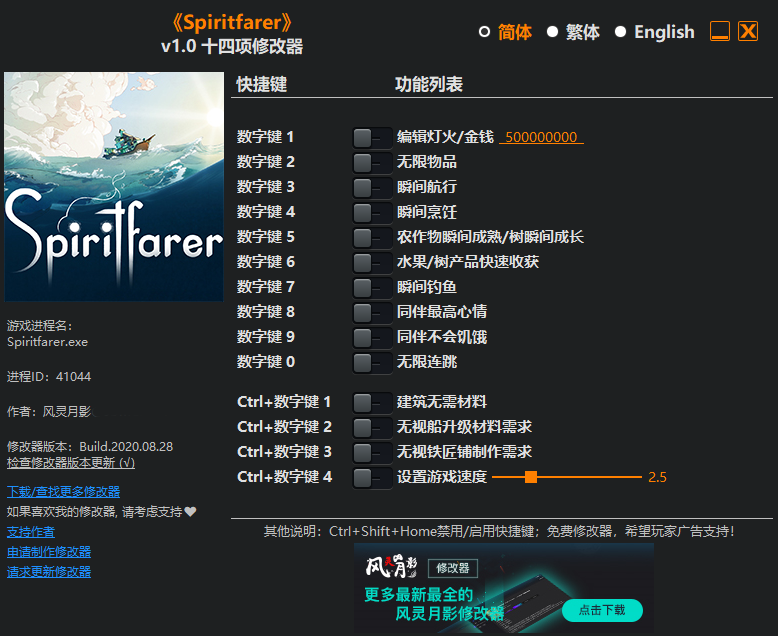The image size is (778, 636).
Task: Click the Spiritfarer game cover image
Action: coord(114,187)
